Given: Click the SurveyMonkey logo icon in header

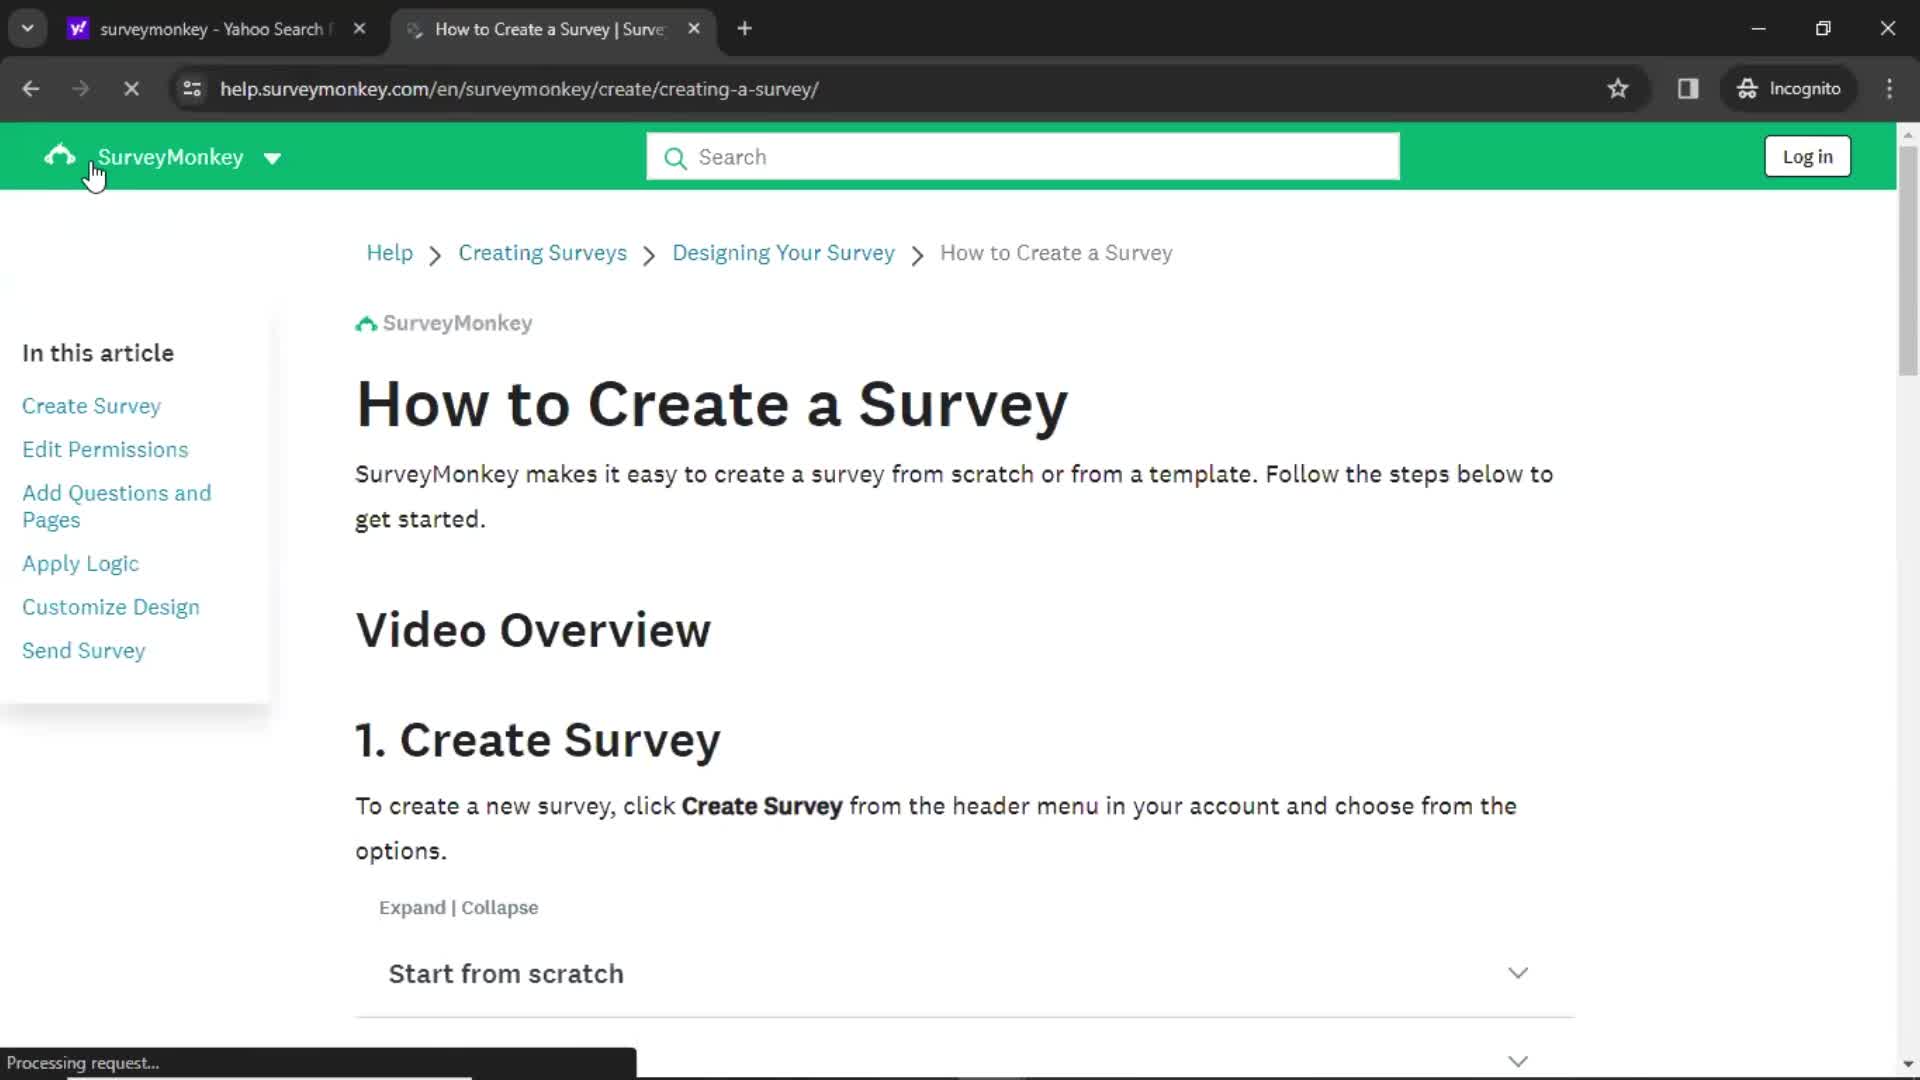Looking at the screenshot, I should [x=60, y=155].
